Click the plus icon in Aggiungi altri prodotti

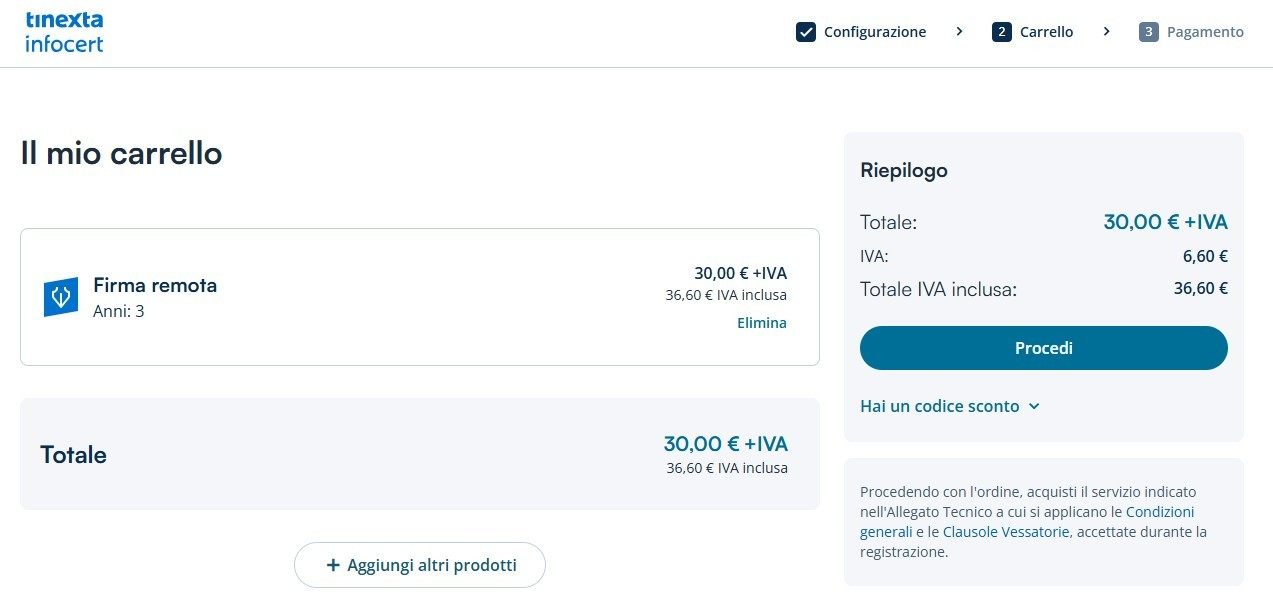[333, 565]
